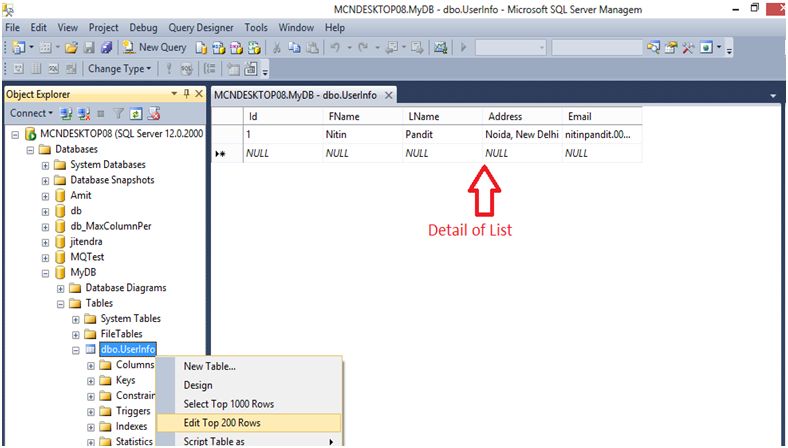Pin the Object Explorer panel
Screen dimensions: 788x448
tap(186, 94)
